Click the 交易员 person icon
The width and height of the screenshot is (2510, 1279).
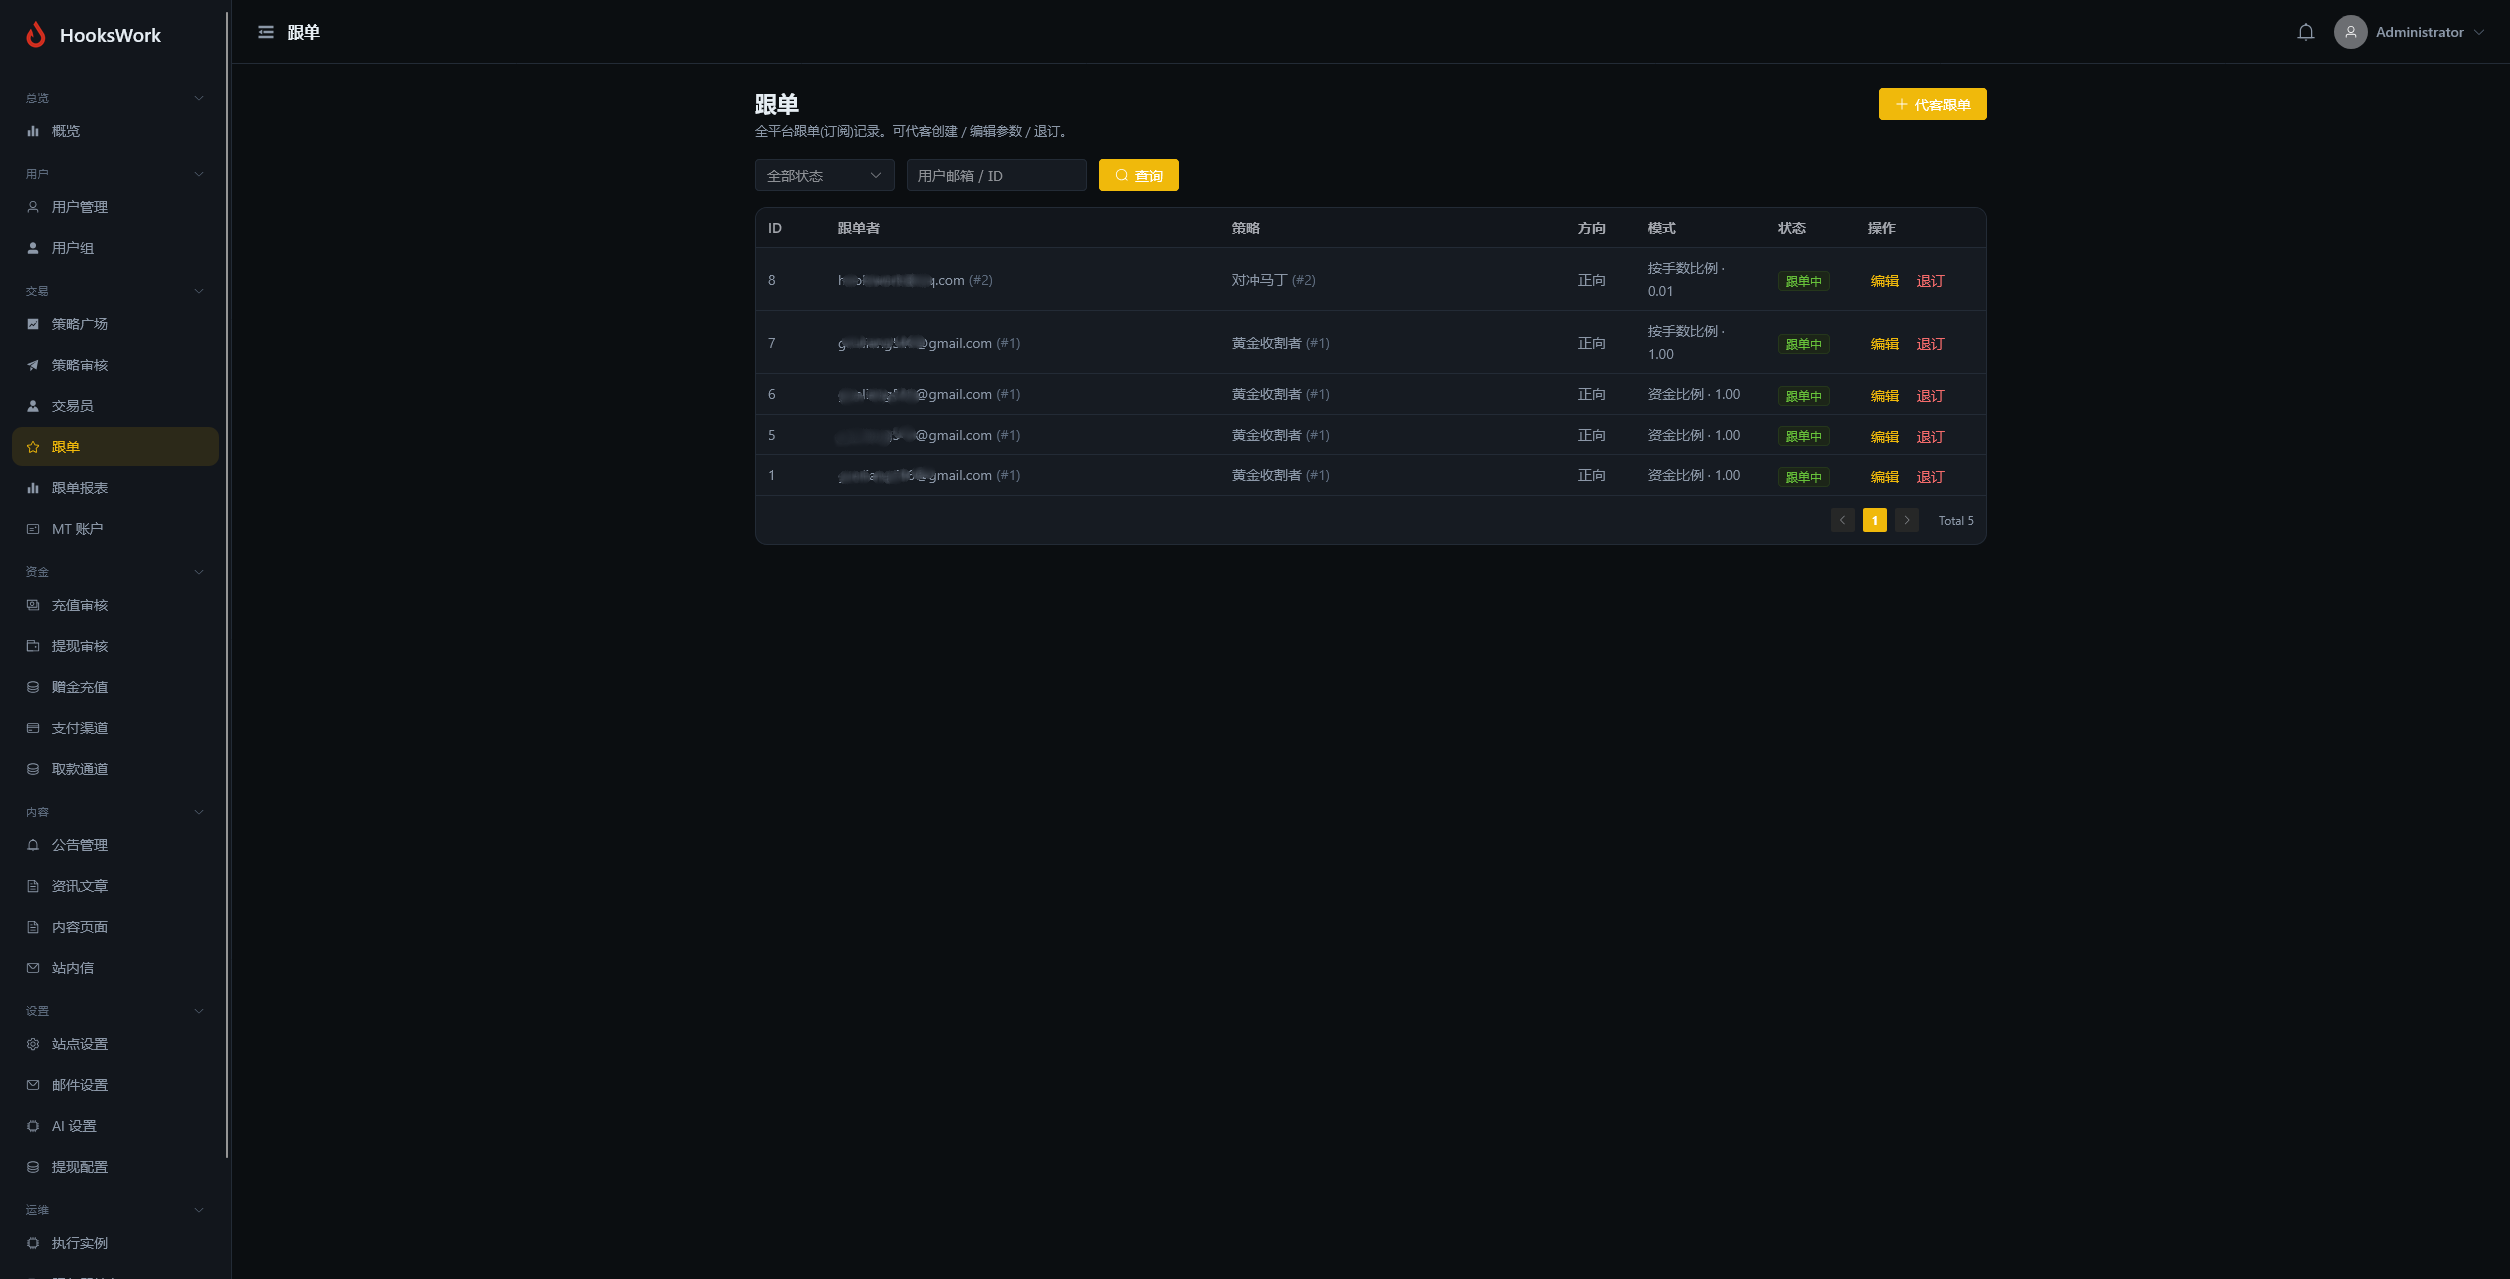pyautogui.click(x=33, y=406)
